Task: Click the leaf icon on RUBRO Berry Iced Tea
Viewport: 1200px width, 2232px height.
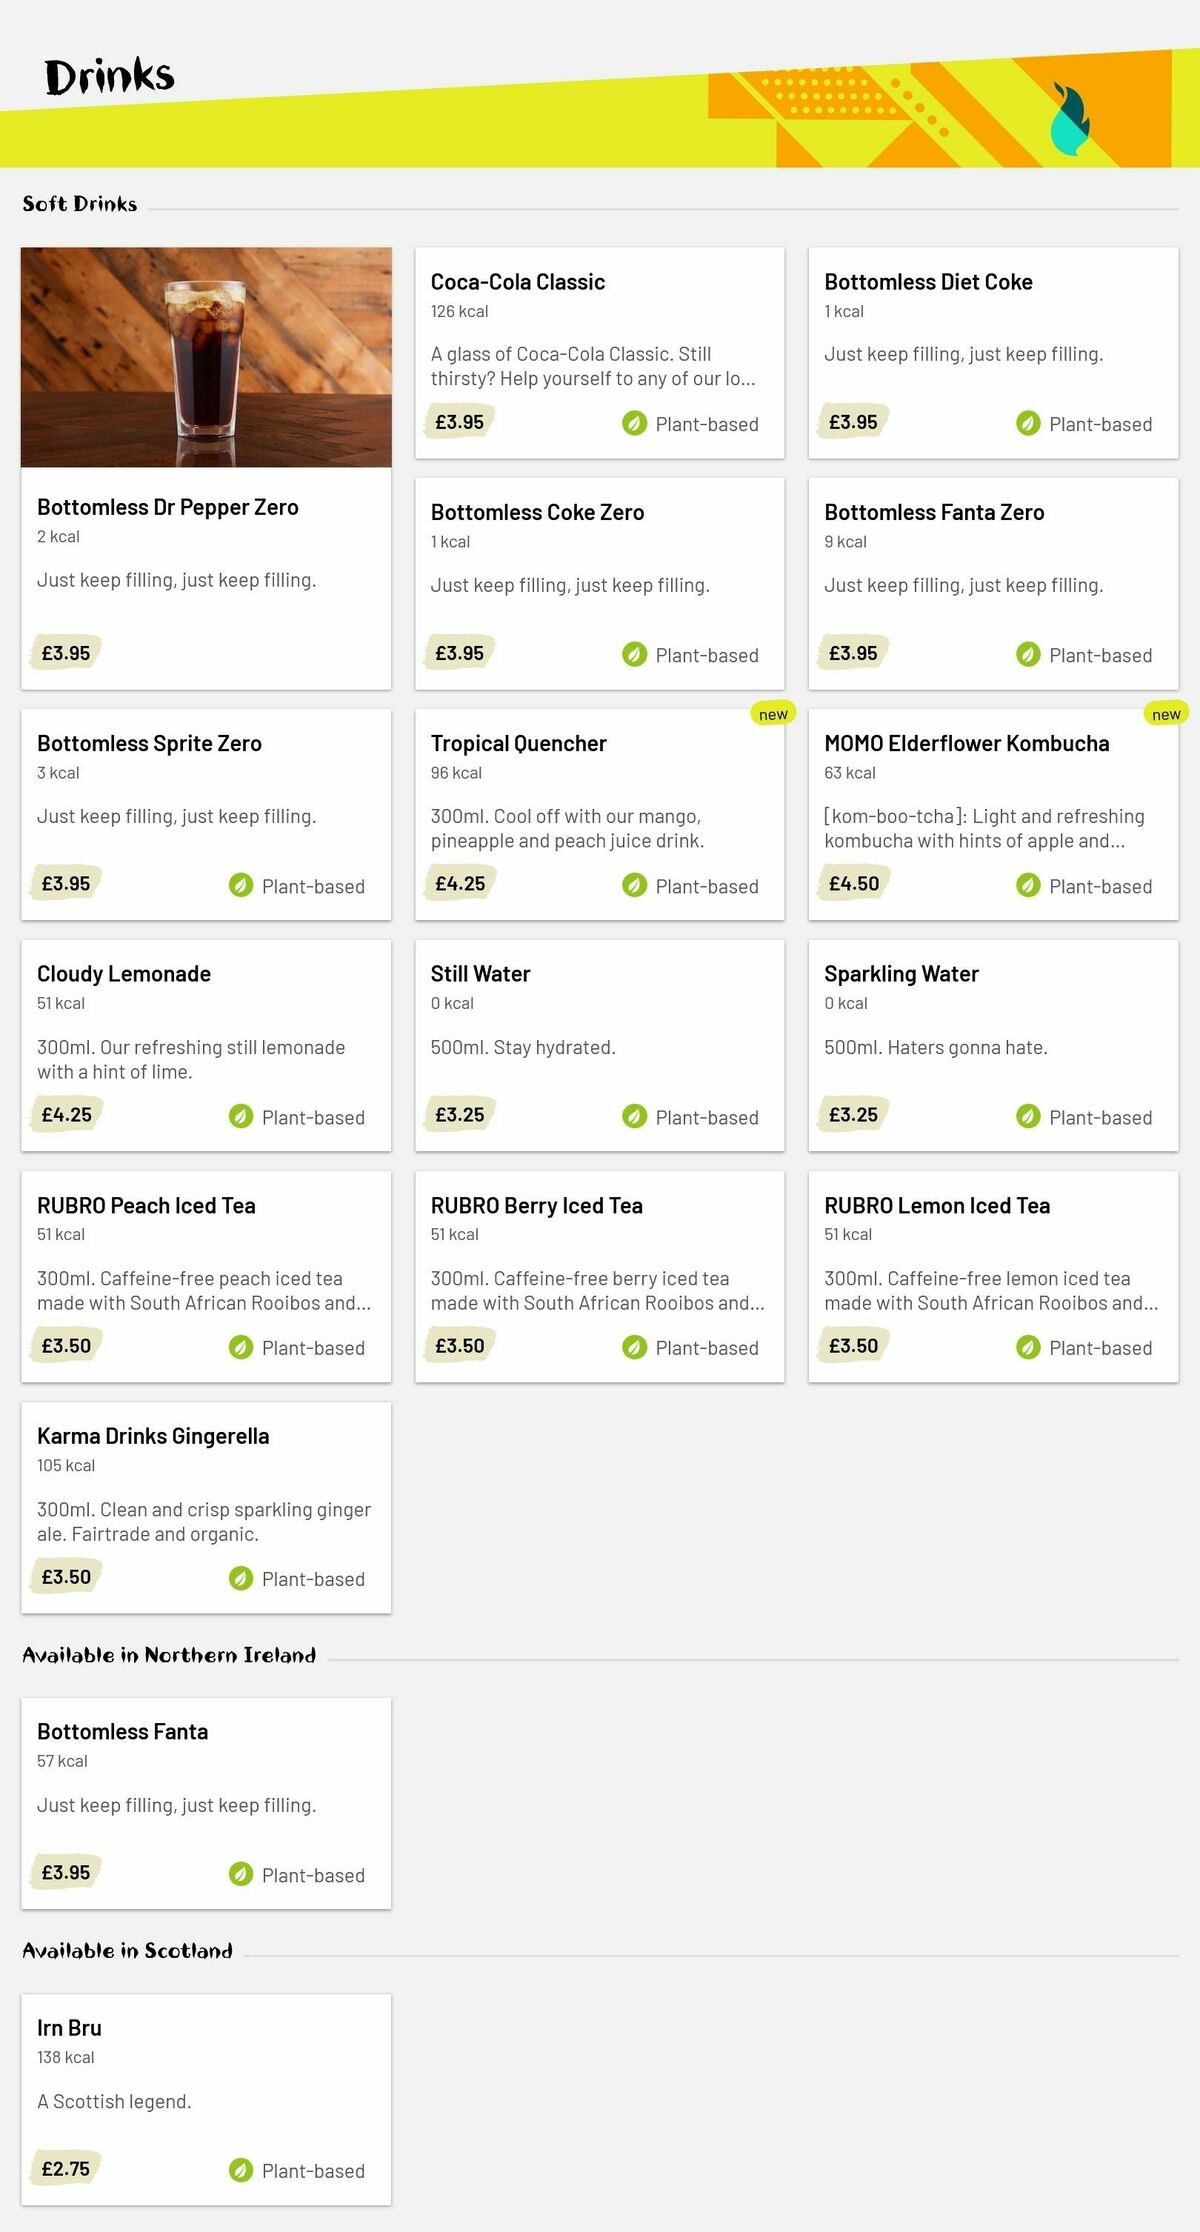Action: click(x=635, y=1348)
